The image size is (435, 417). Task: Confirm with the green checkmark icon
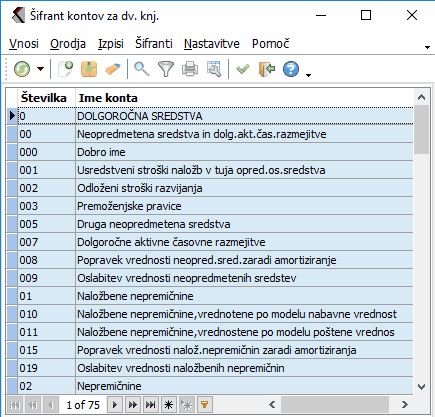point(243,69)
